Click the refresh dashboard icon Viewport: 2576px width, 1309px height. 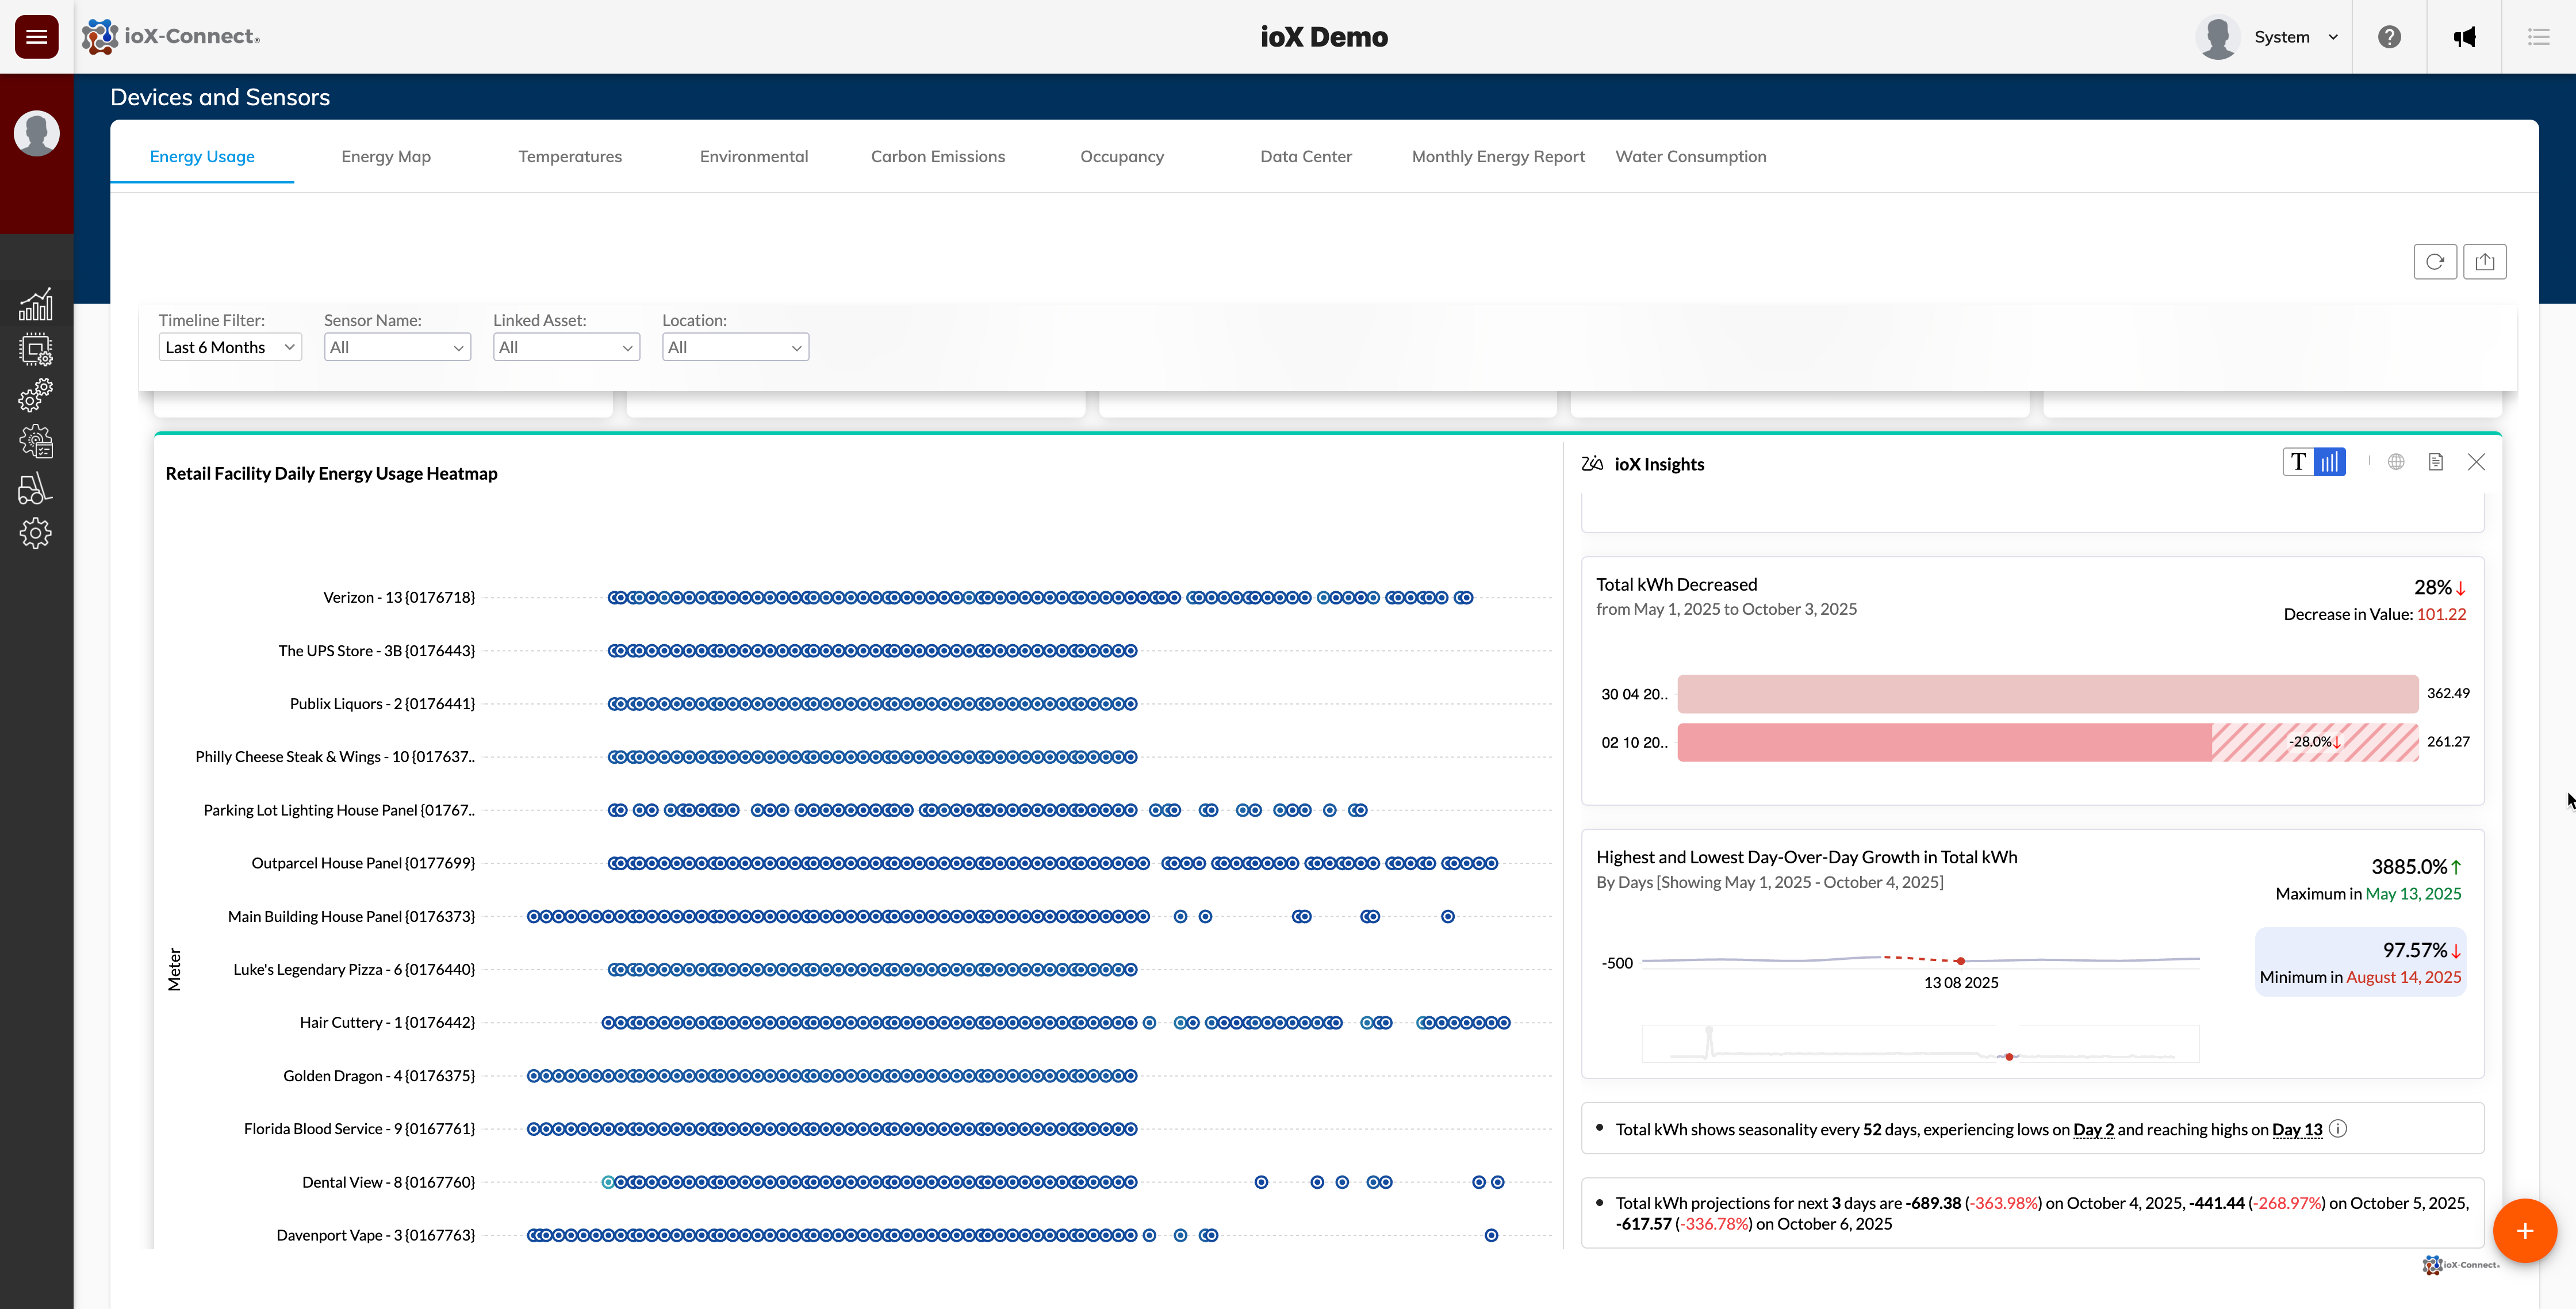pos(2434,262)
